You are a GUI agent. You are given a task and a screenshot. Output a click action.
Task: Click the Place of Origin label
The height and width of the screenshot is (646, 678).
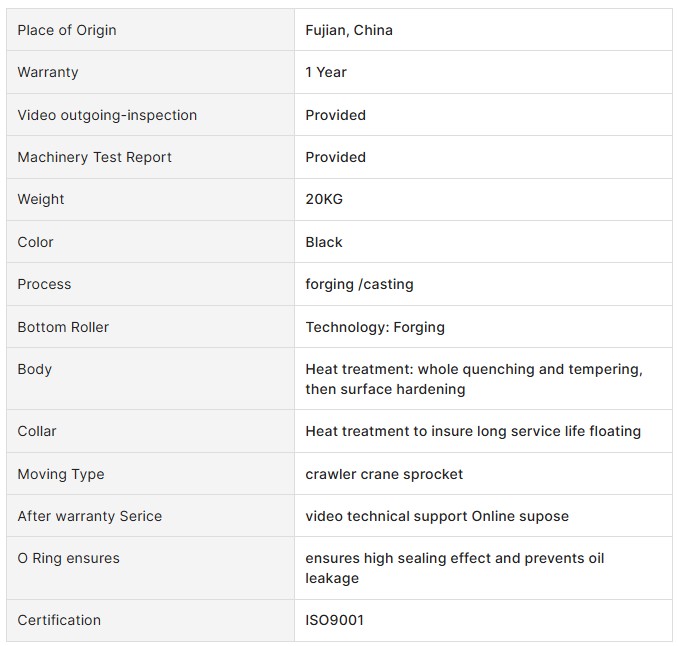[67, 30]
